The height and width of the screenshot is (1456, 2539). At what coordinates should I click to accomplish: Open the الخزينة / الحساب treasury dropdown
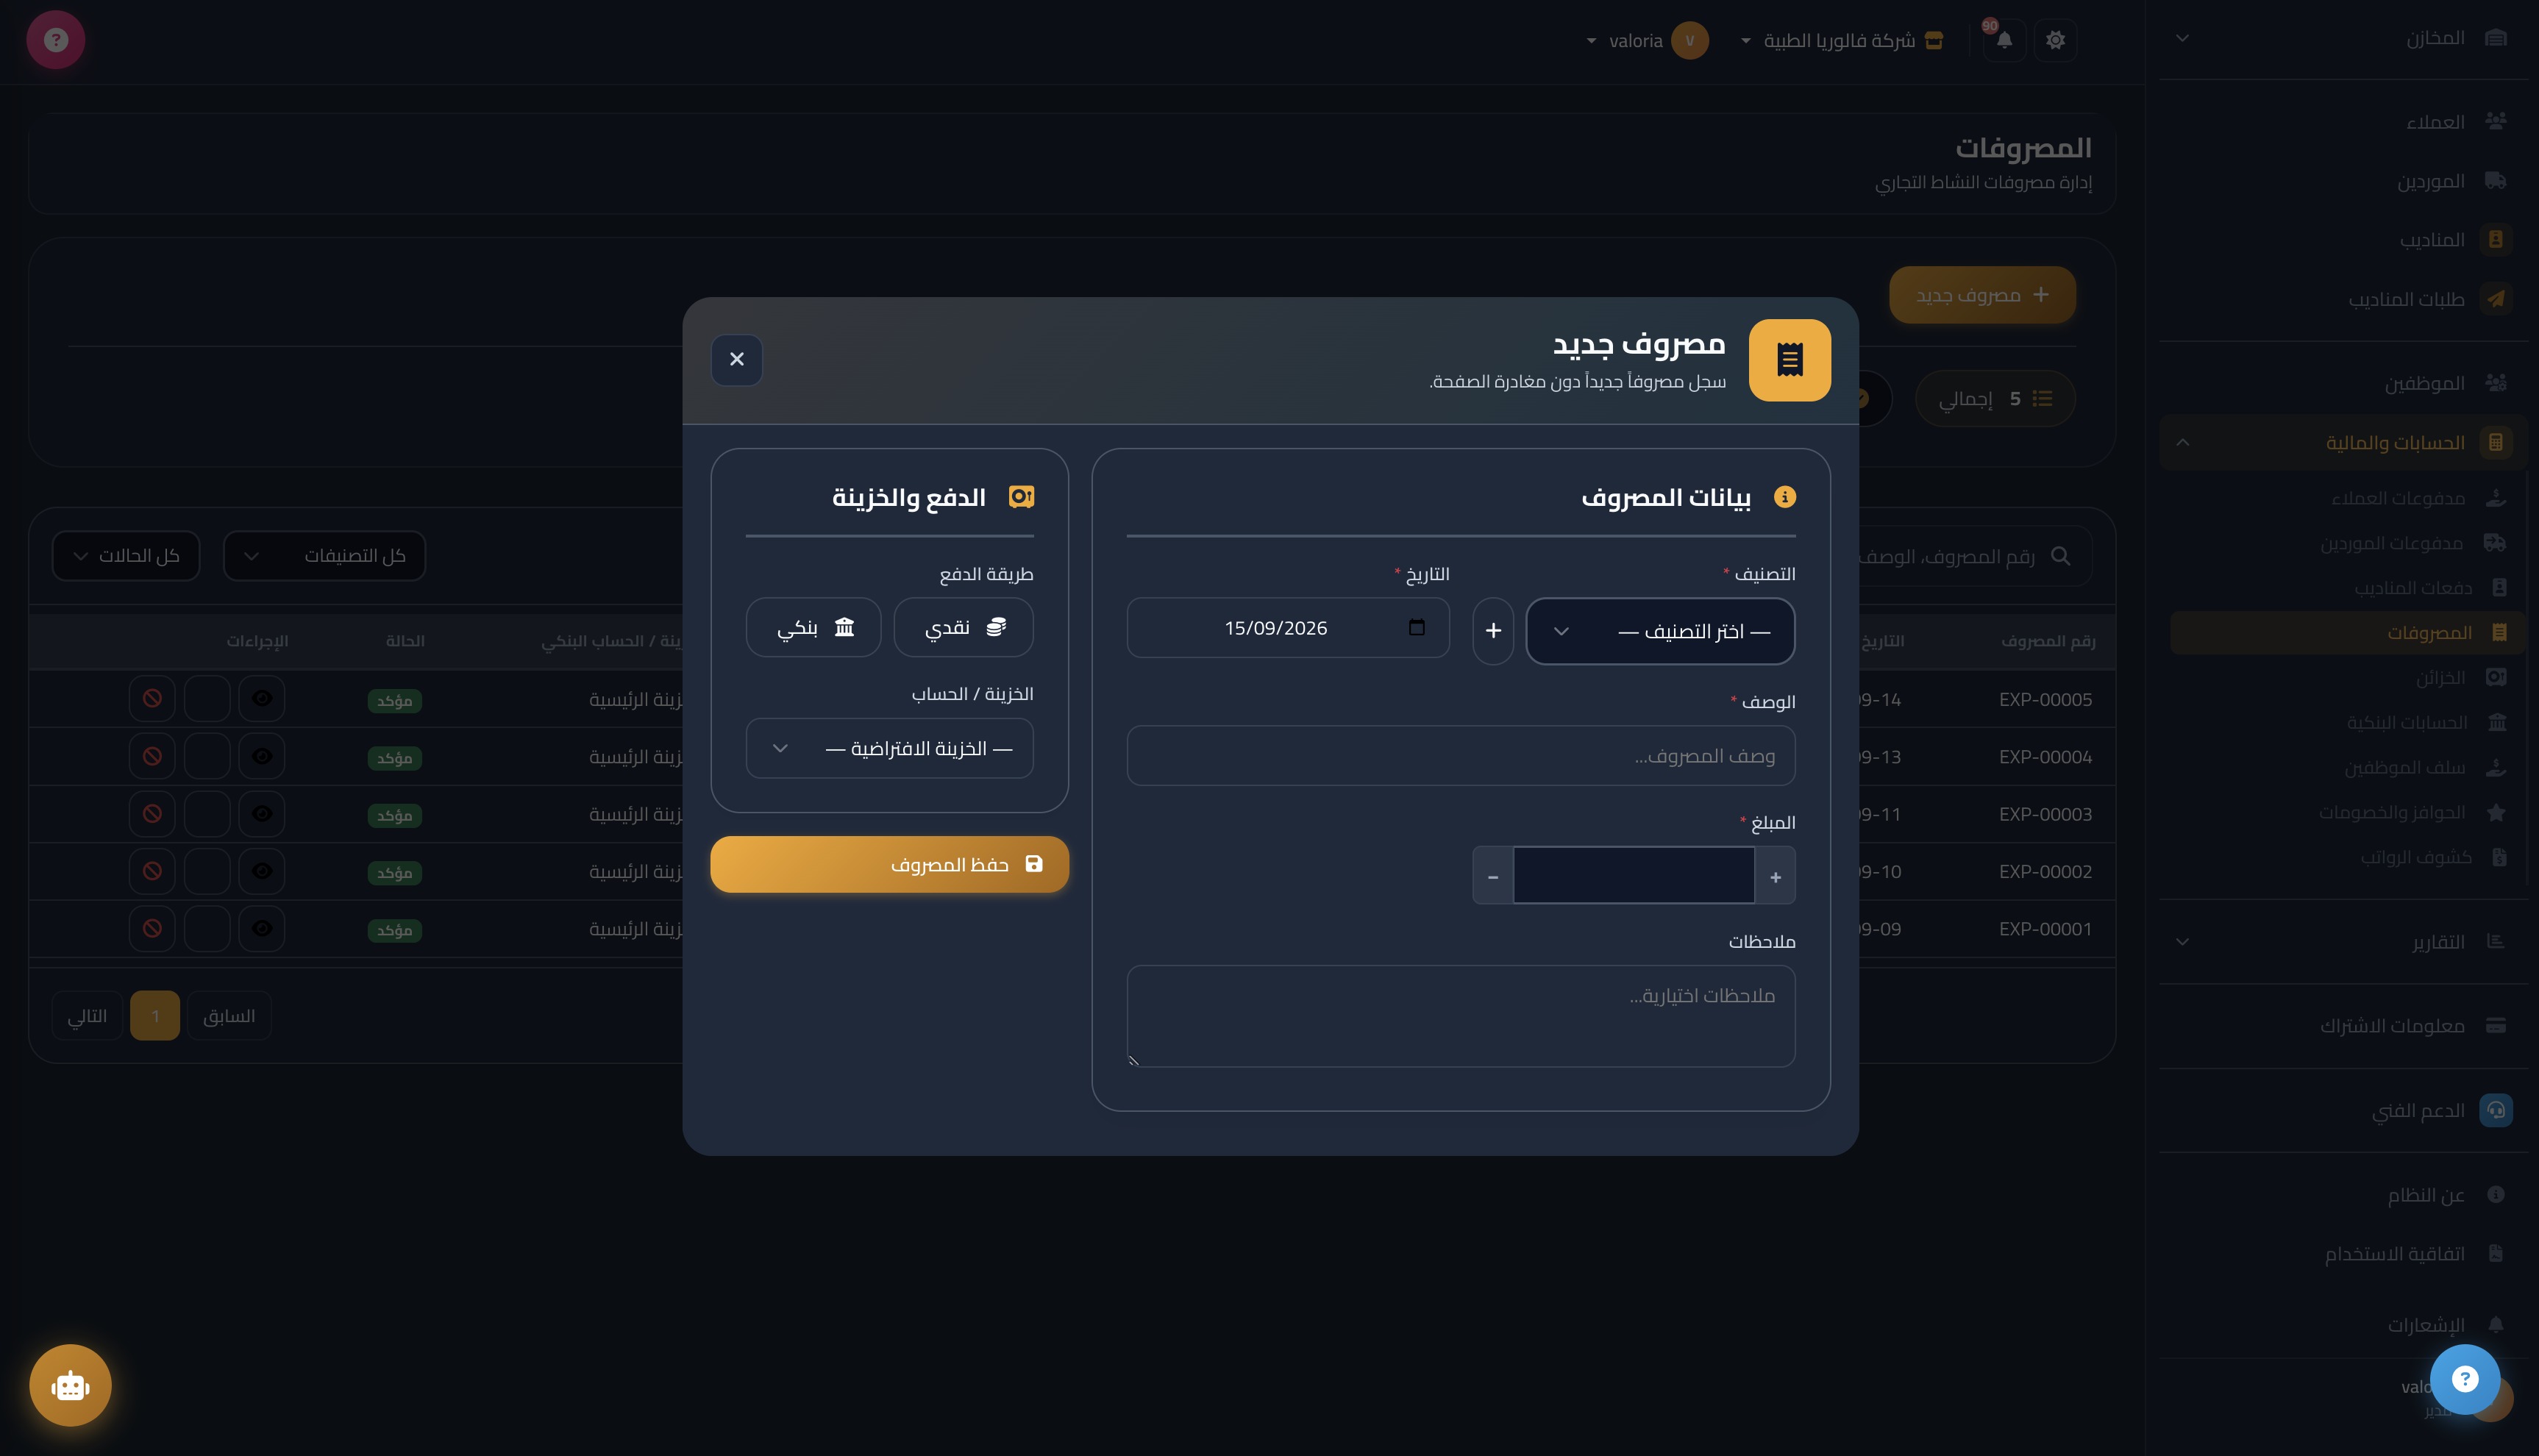tap(889, 748)
